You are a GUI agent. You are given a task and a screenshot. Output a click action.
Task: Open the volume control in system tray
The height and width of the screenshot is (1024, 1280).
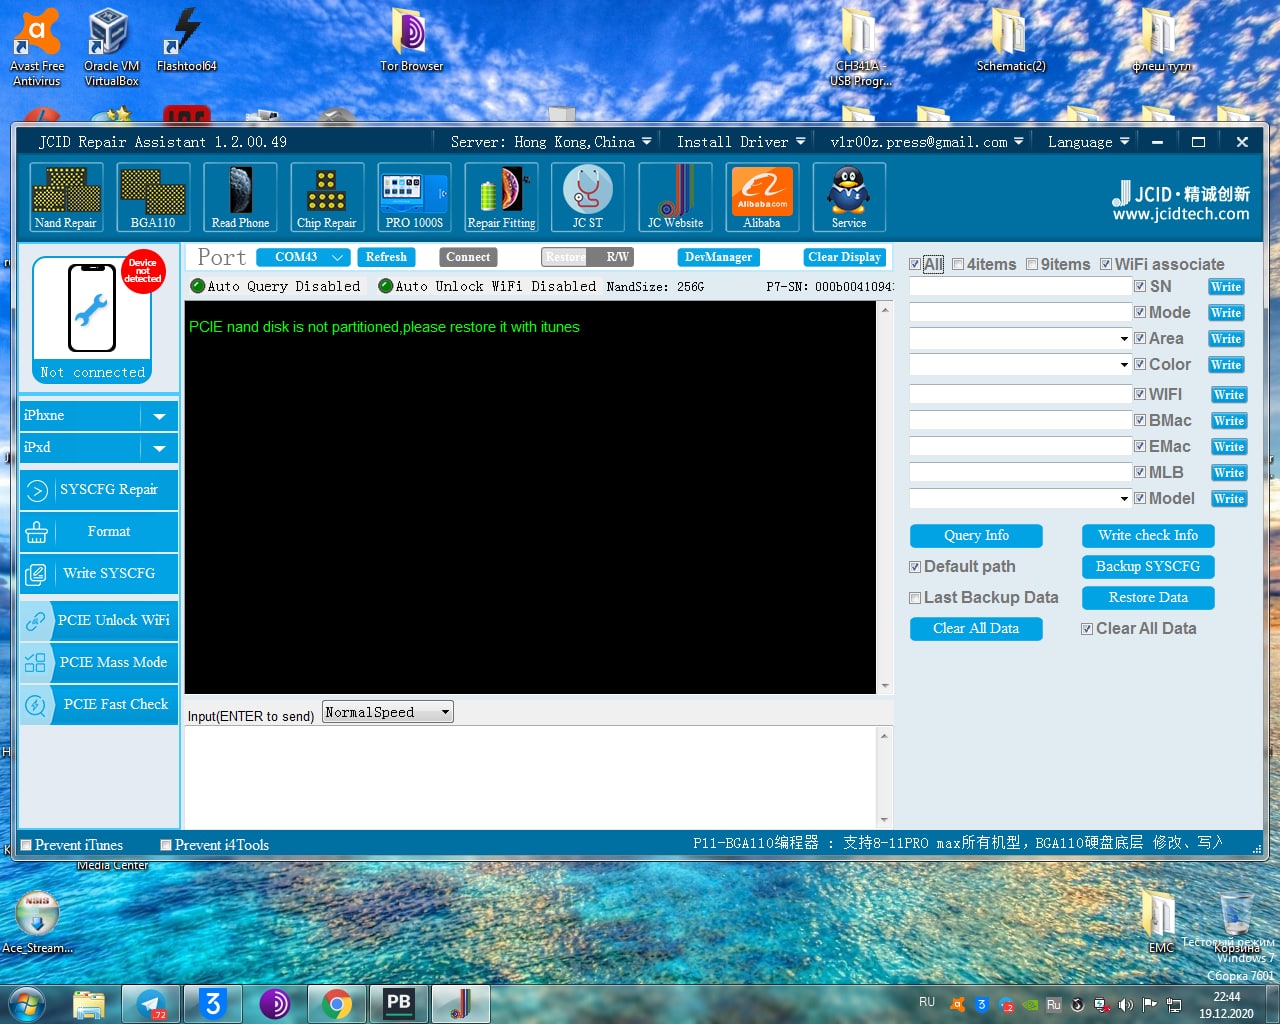[1125, 1004]
